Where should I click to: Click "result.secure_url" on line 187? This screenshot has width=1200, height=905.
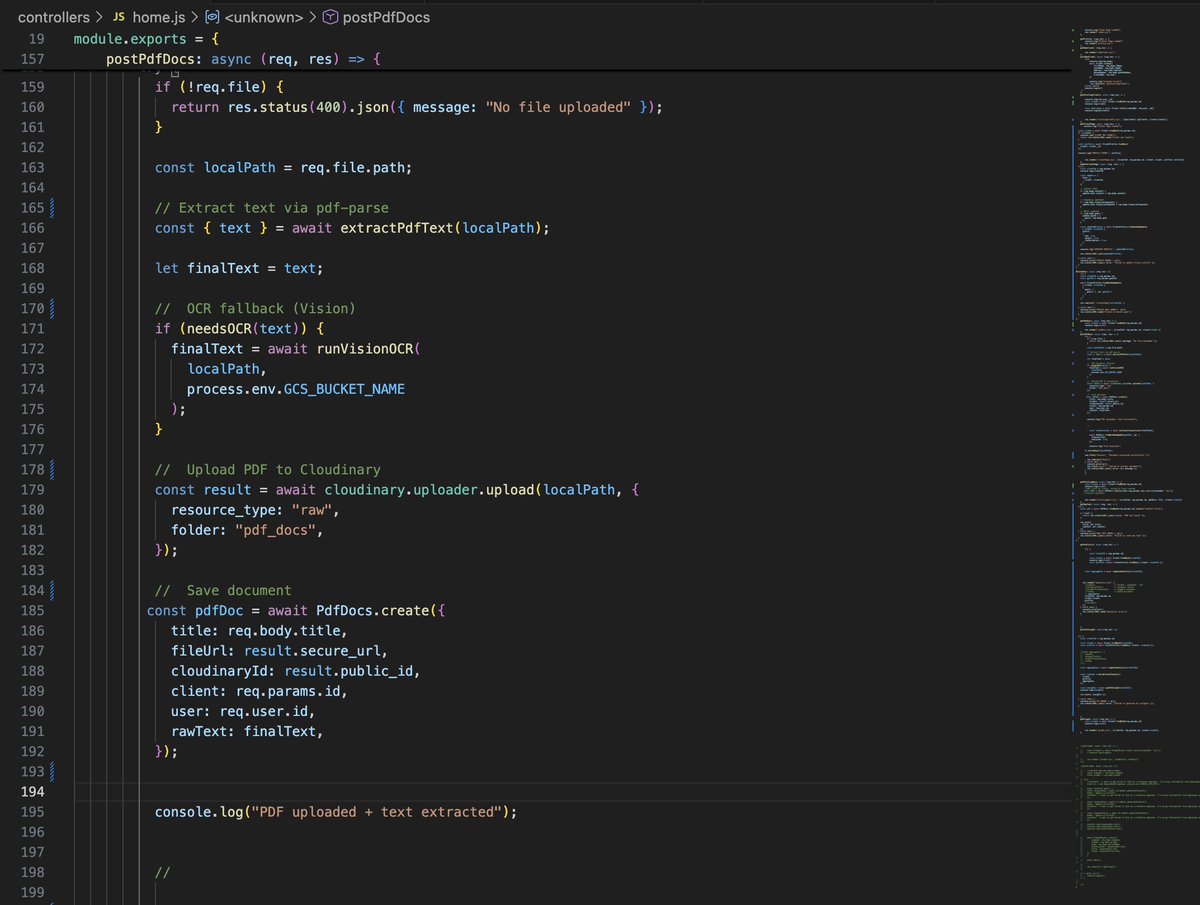pyautogui.click(x=312, y=650)
